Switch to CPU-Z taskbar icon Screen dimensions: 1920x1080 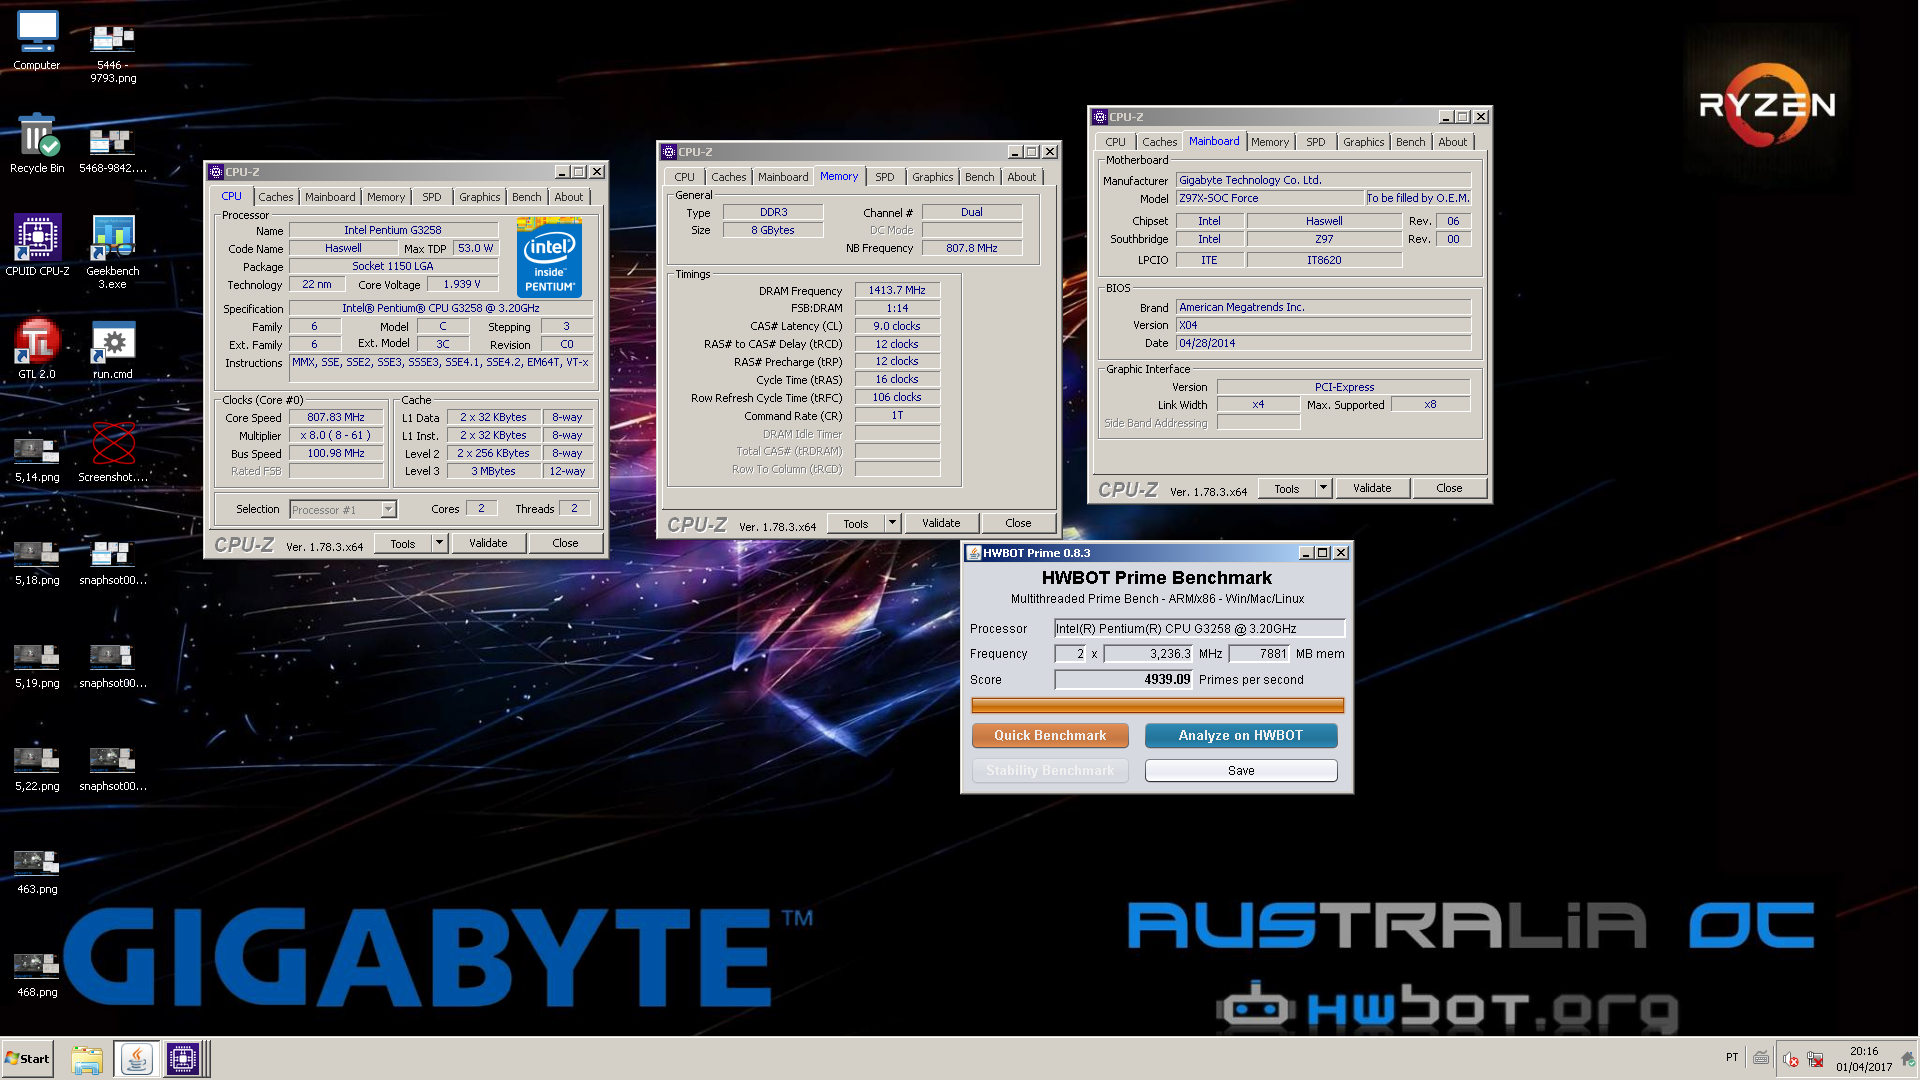[x=184, y=1059]
